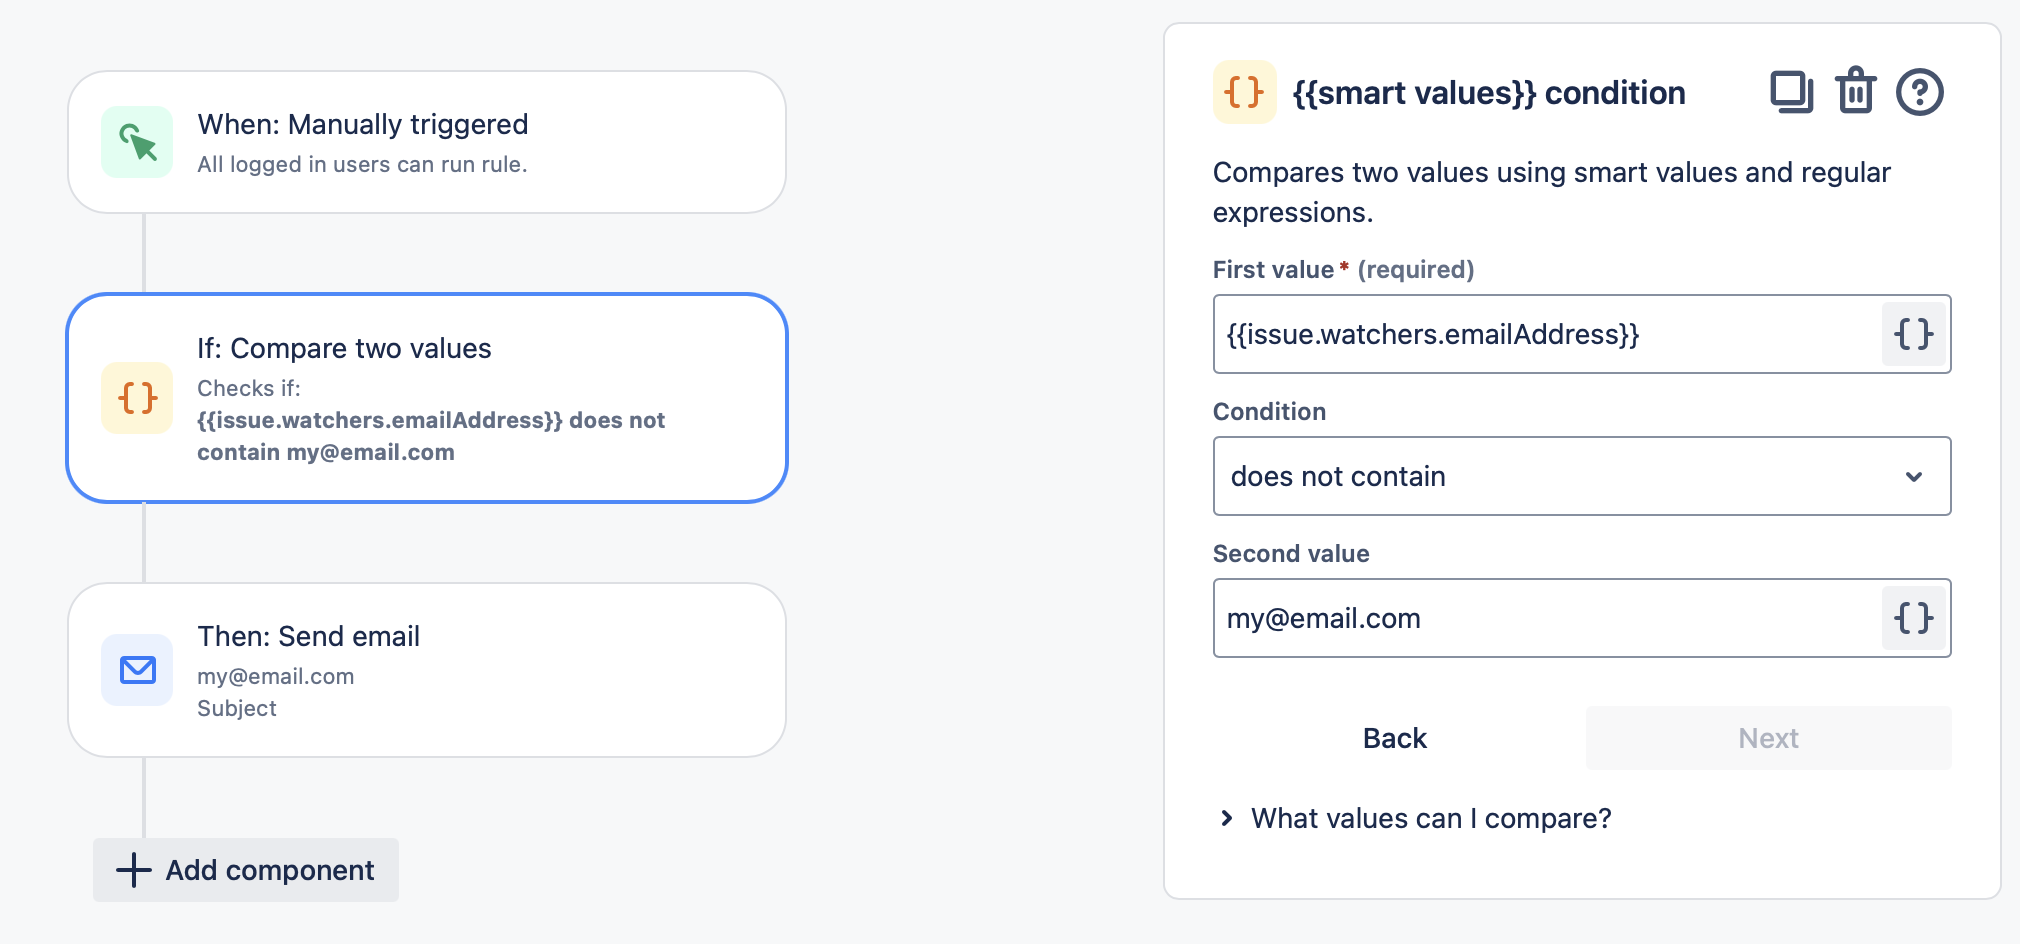Open the Condition dropdown chevron
Image resolution: width=2020 pixels, height=944 pixels.
[1914, 477]
